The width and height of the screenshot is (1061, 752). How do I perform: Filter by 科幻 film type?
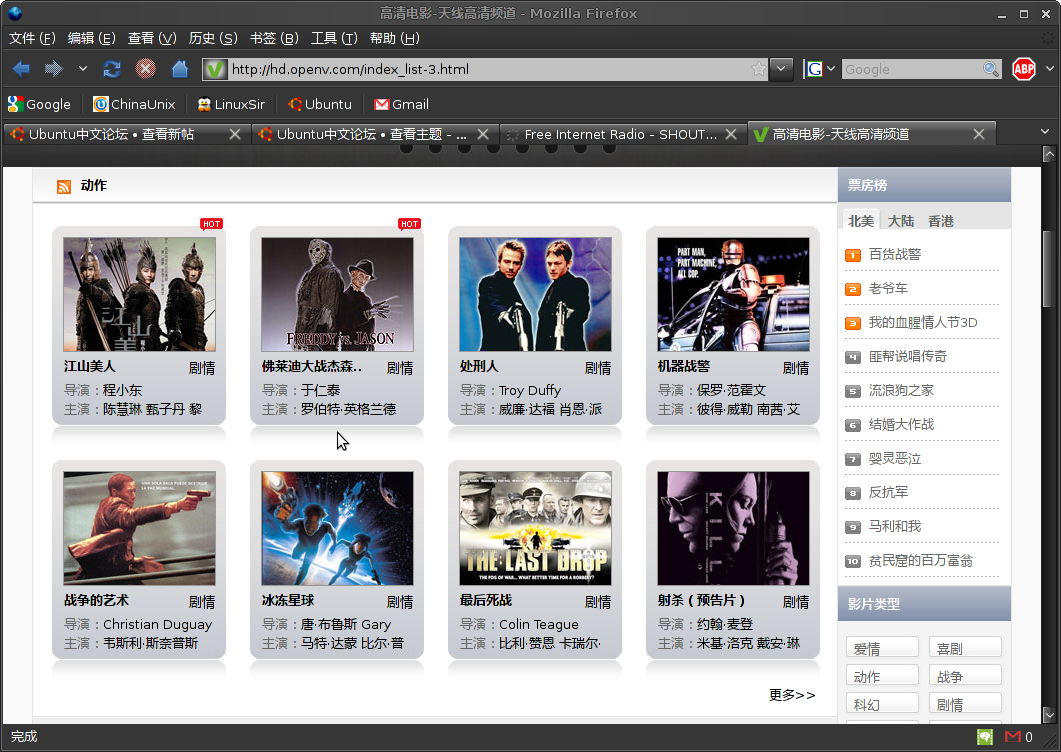(882, 703)
